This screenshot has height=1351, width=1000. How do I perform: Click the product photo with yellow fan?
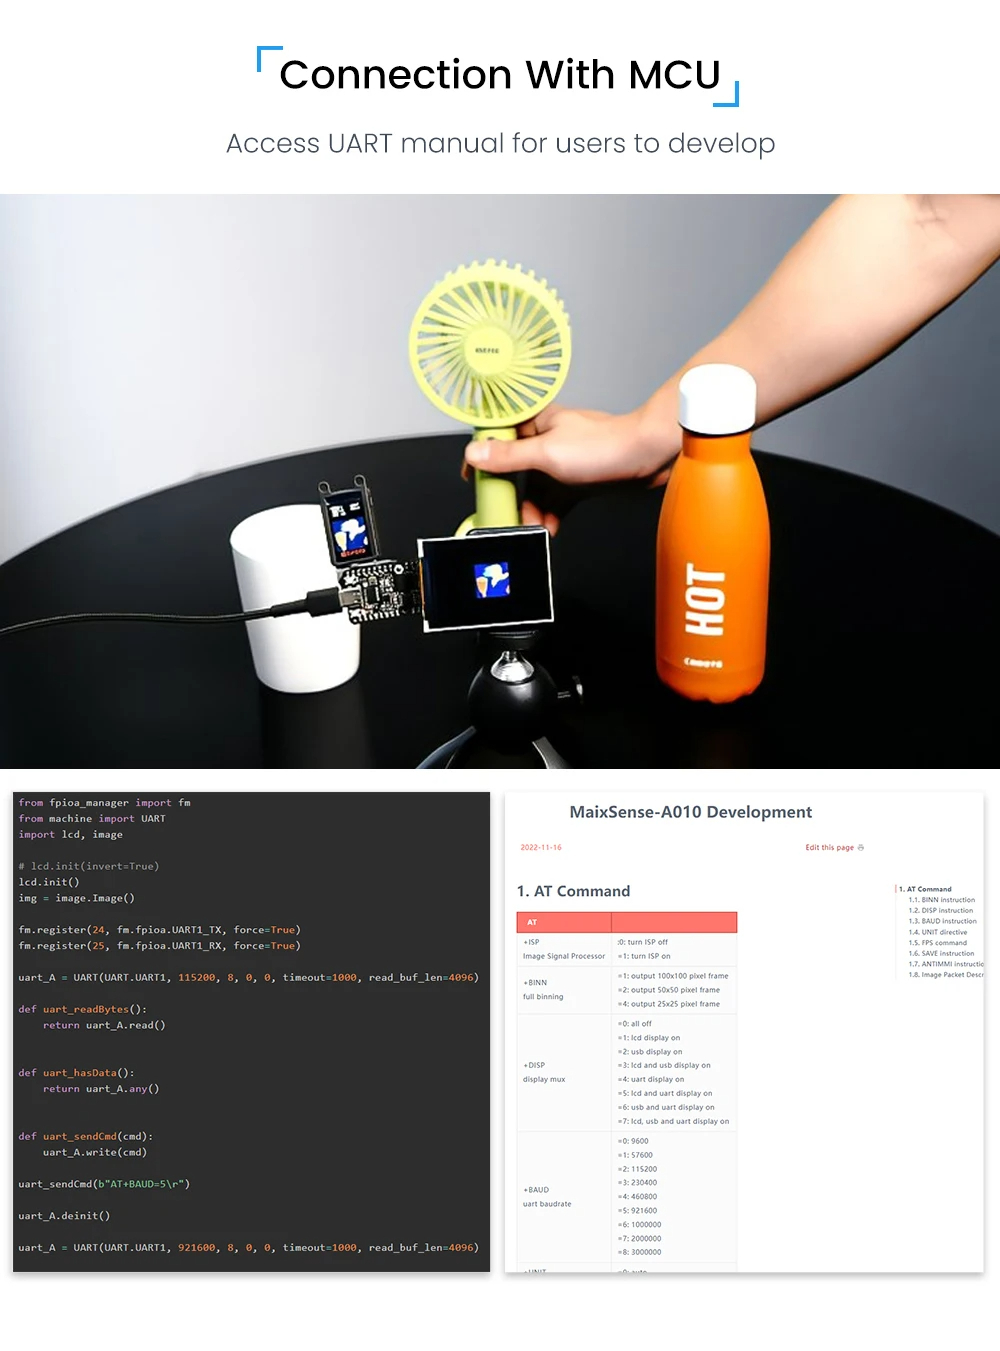pos(500,481)
